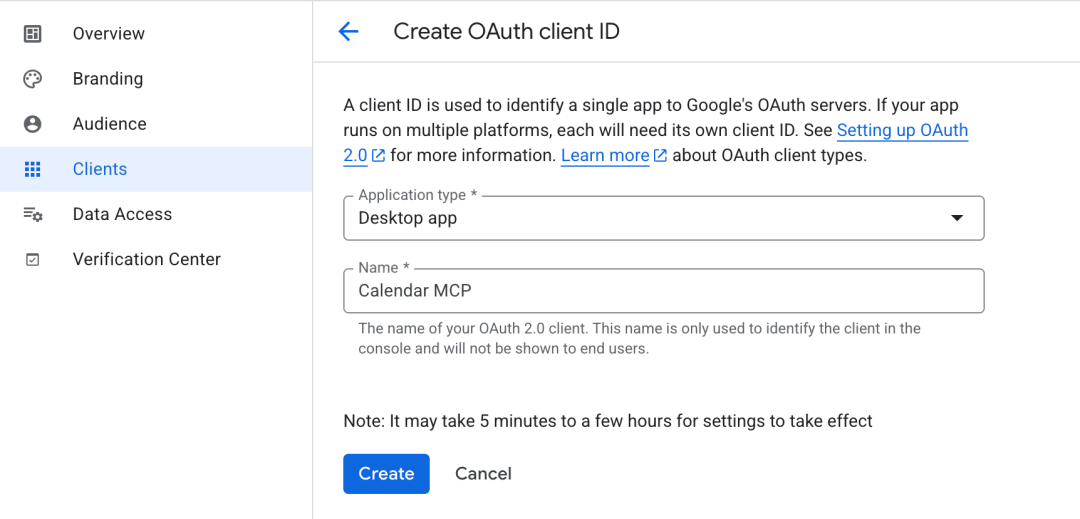
Task: Click the dropdown arrow beside Desktop app
Action: 956,218
